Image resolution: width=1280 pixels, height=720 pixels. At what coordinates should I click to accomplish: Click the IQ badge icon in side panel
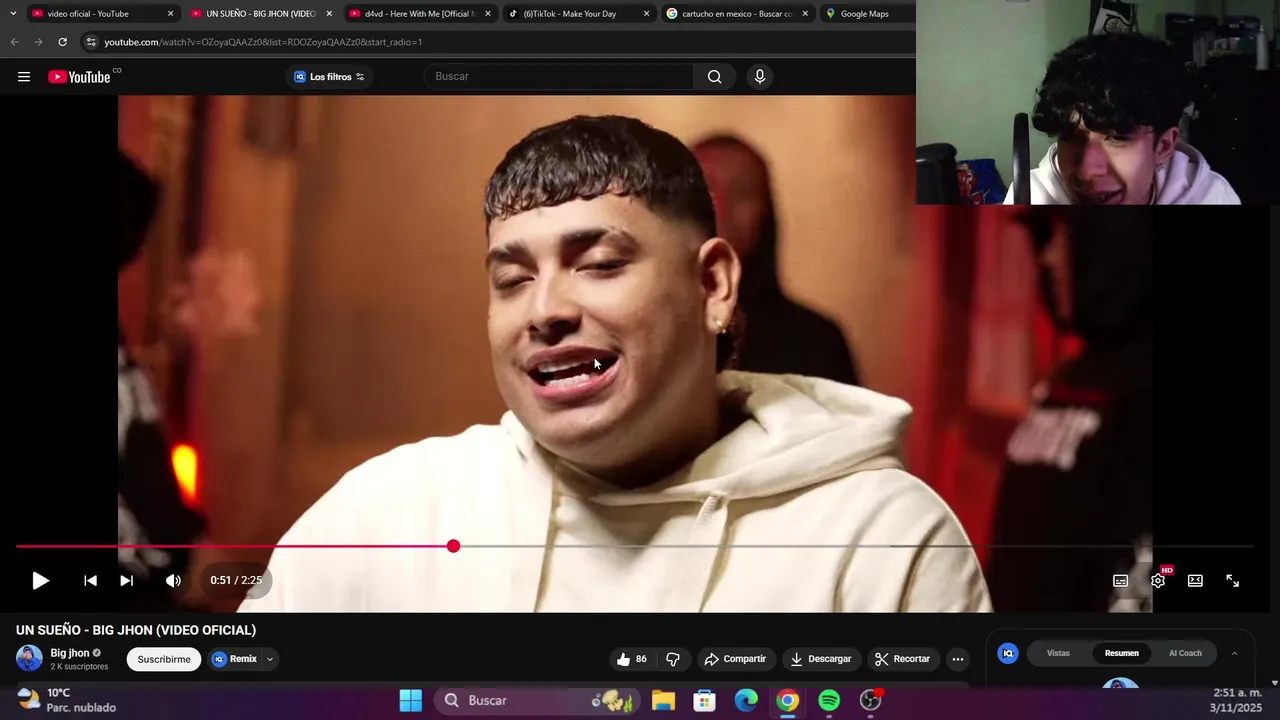click(x=1008, y=653)
